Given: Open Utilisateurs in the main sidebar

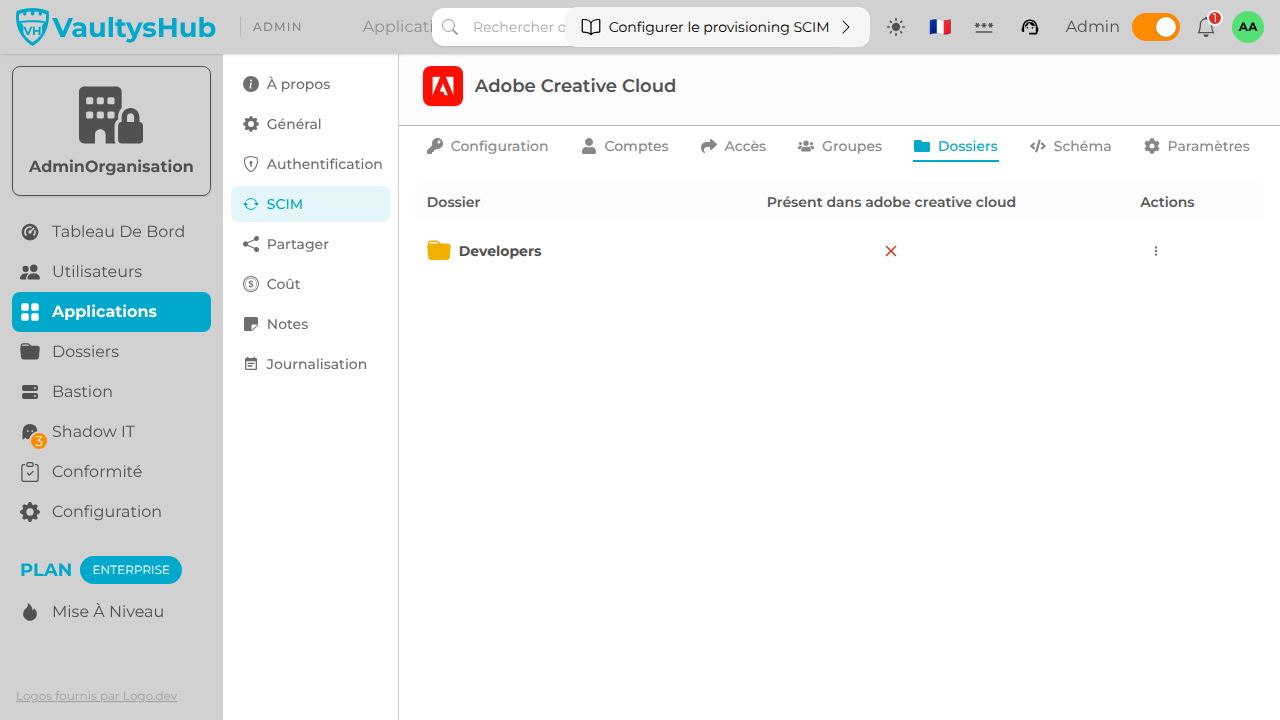Looking at the screenshot, I should pos(111,272).
